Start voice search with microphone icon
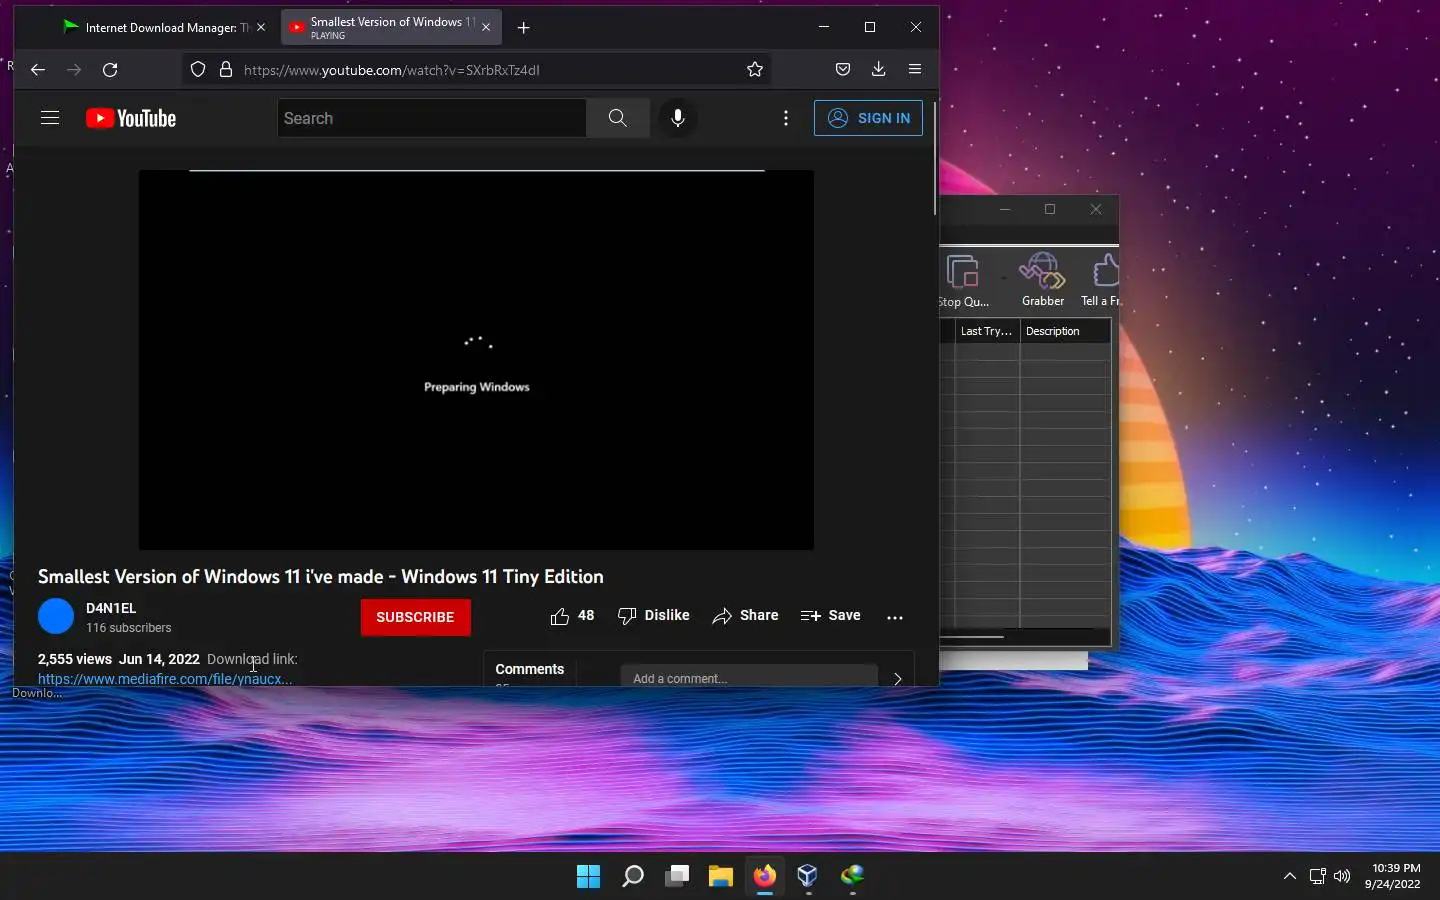The image size is (1440, 900). 678,118
